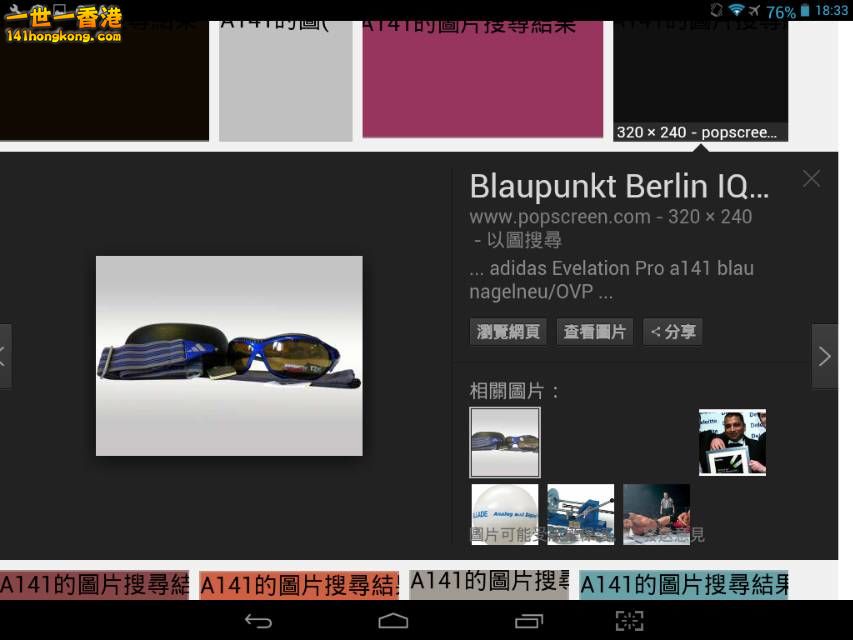853x640 pixels.
Task: Open the Blaupunkt Berlin IQ title link
Action: 619,187
